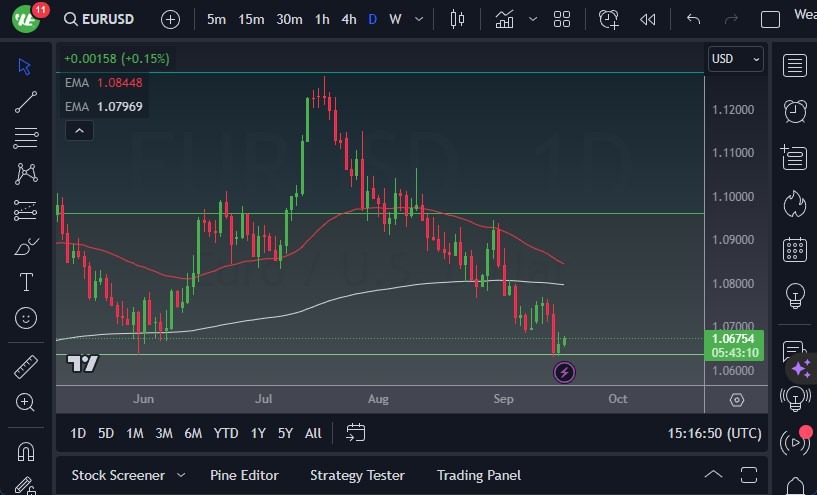Screen dimensions: 817x495
Task: Expand the additional timeframes dropdown arrow
Action: pyautogui.click(x=418, y=19)
